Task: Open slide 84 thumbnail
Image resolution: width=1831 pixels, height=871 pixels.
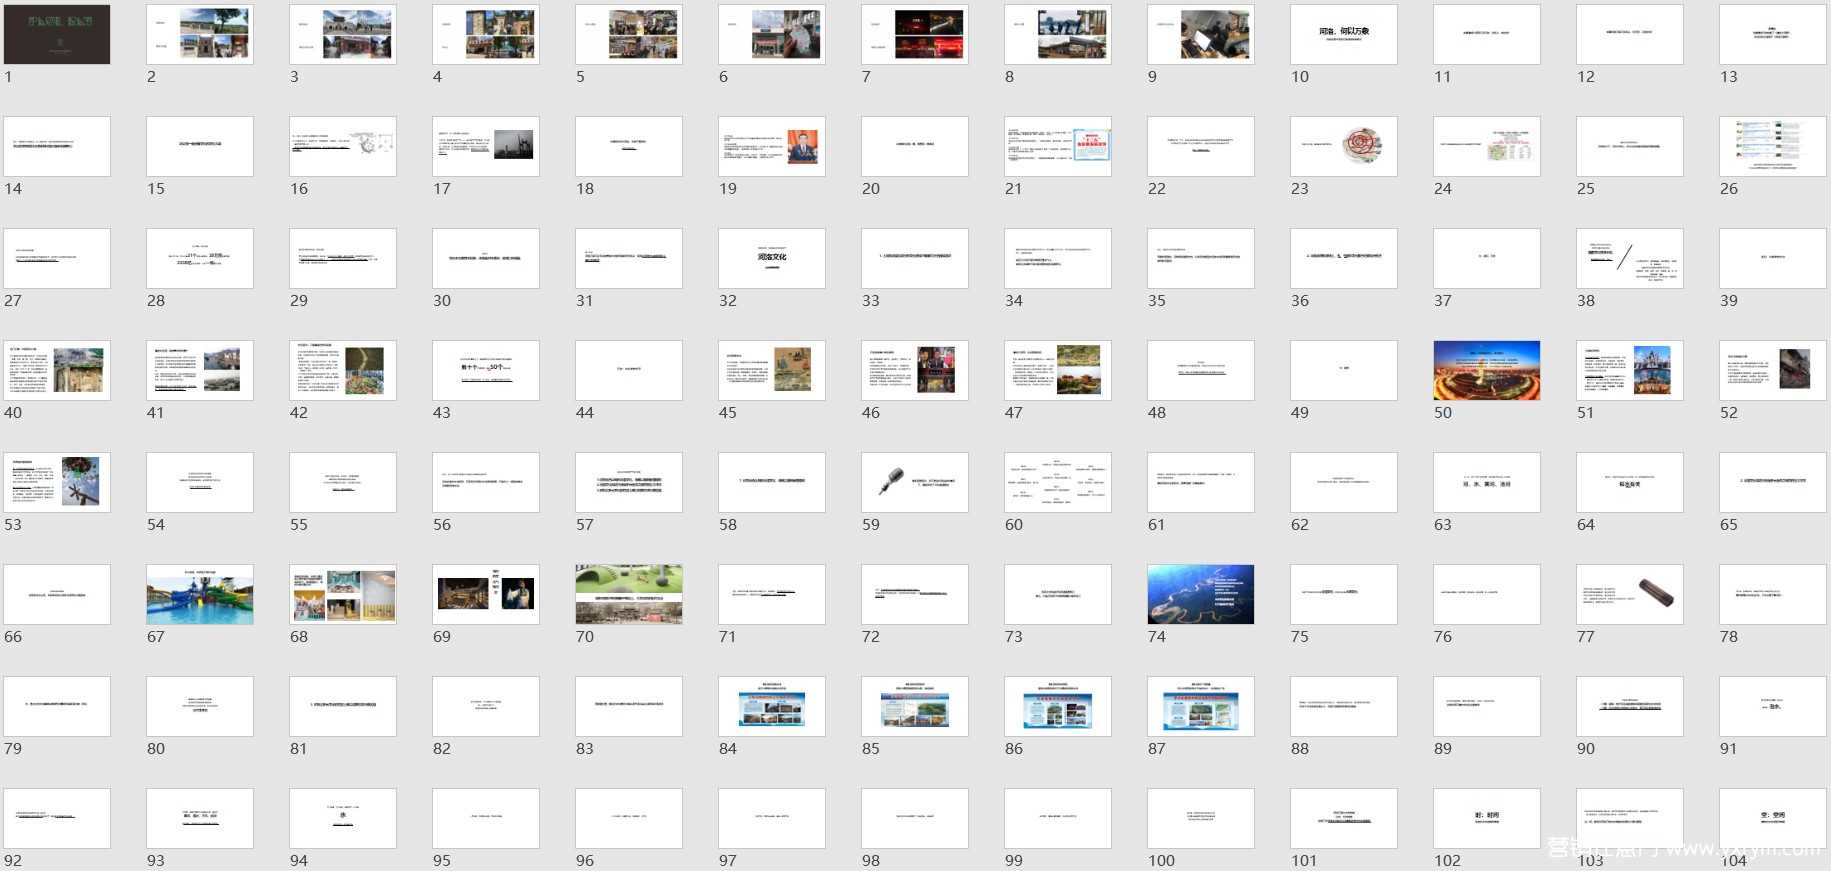Action: click(772, 706)
